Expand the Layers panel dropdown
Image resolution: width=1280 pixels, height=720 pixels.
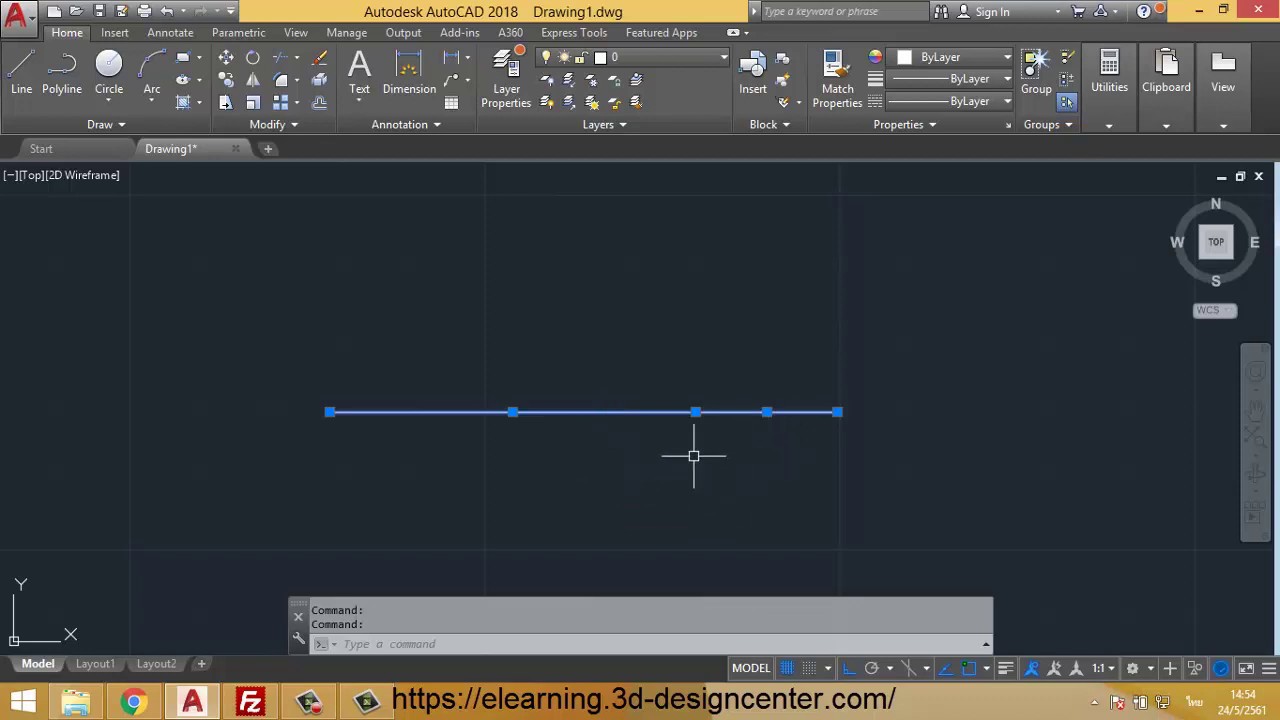(605, 125)
